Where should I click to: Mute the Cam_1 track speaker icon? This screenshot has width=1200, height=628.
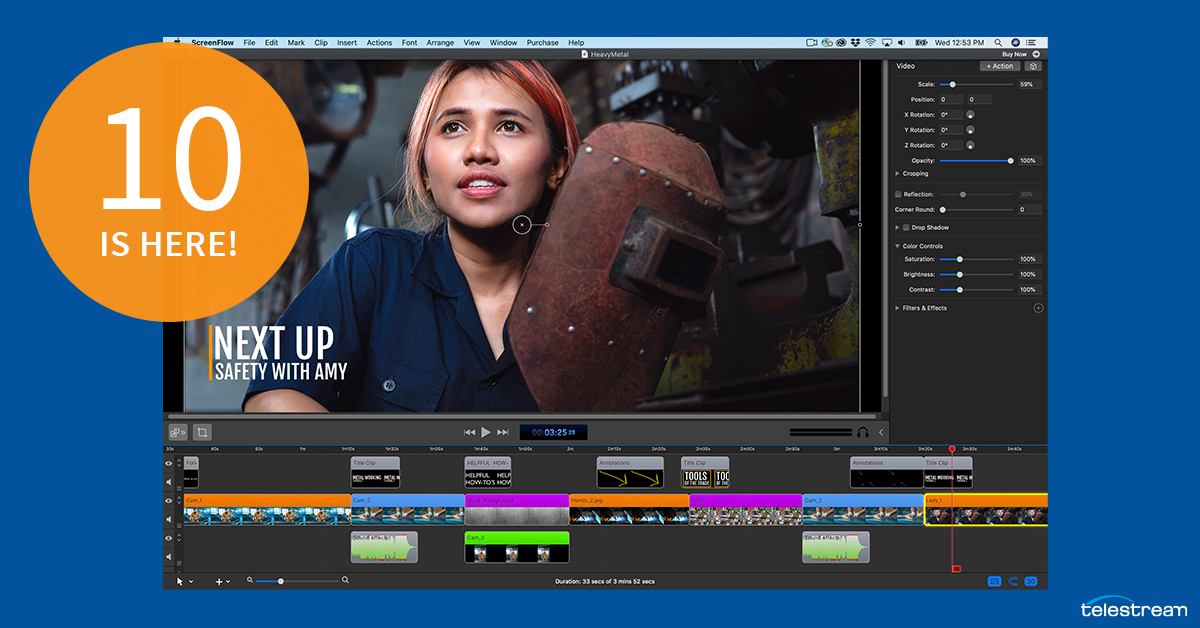coord(169,518)
